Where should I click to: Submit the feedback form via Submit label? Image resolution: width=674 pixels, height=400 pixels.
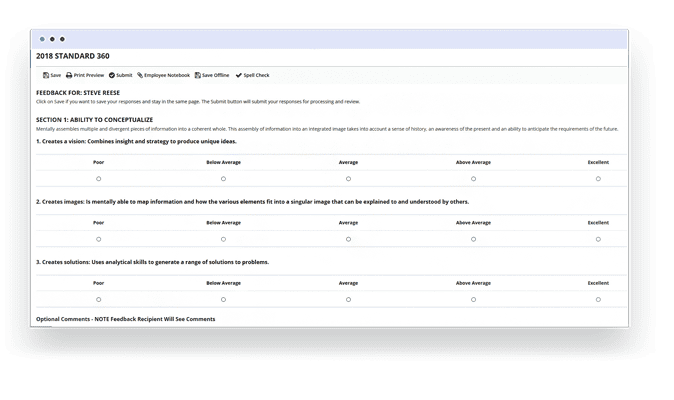(x=124, y=75)
